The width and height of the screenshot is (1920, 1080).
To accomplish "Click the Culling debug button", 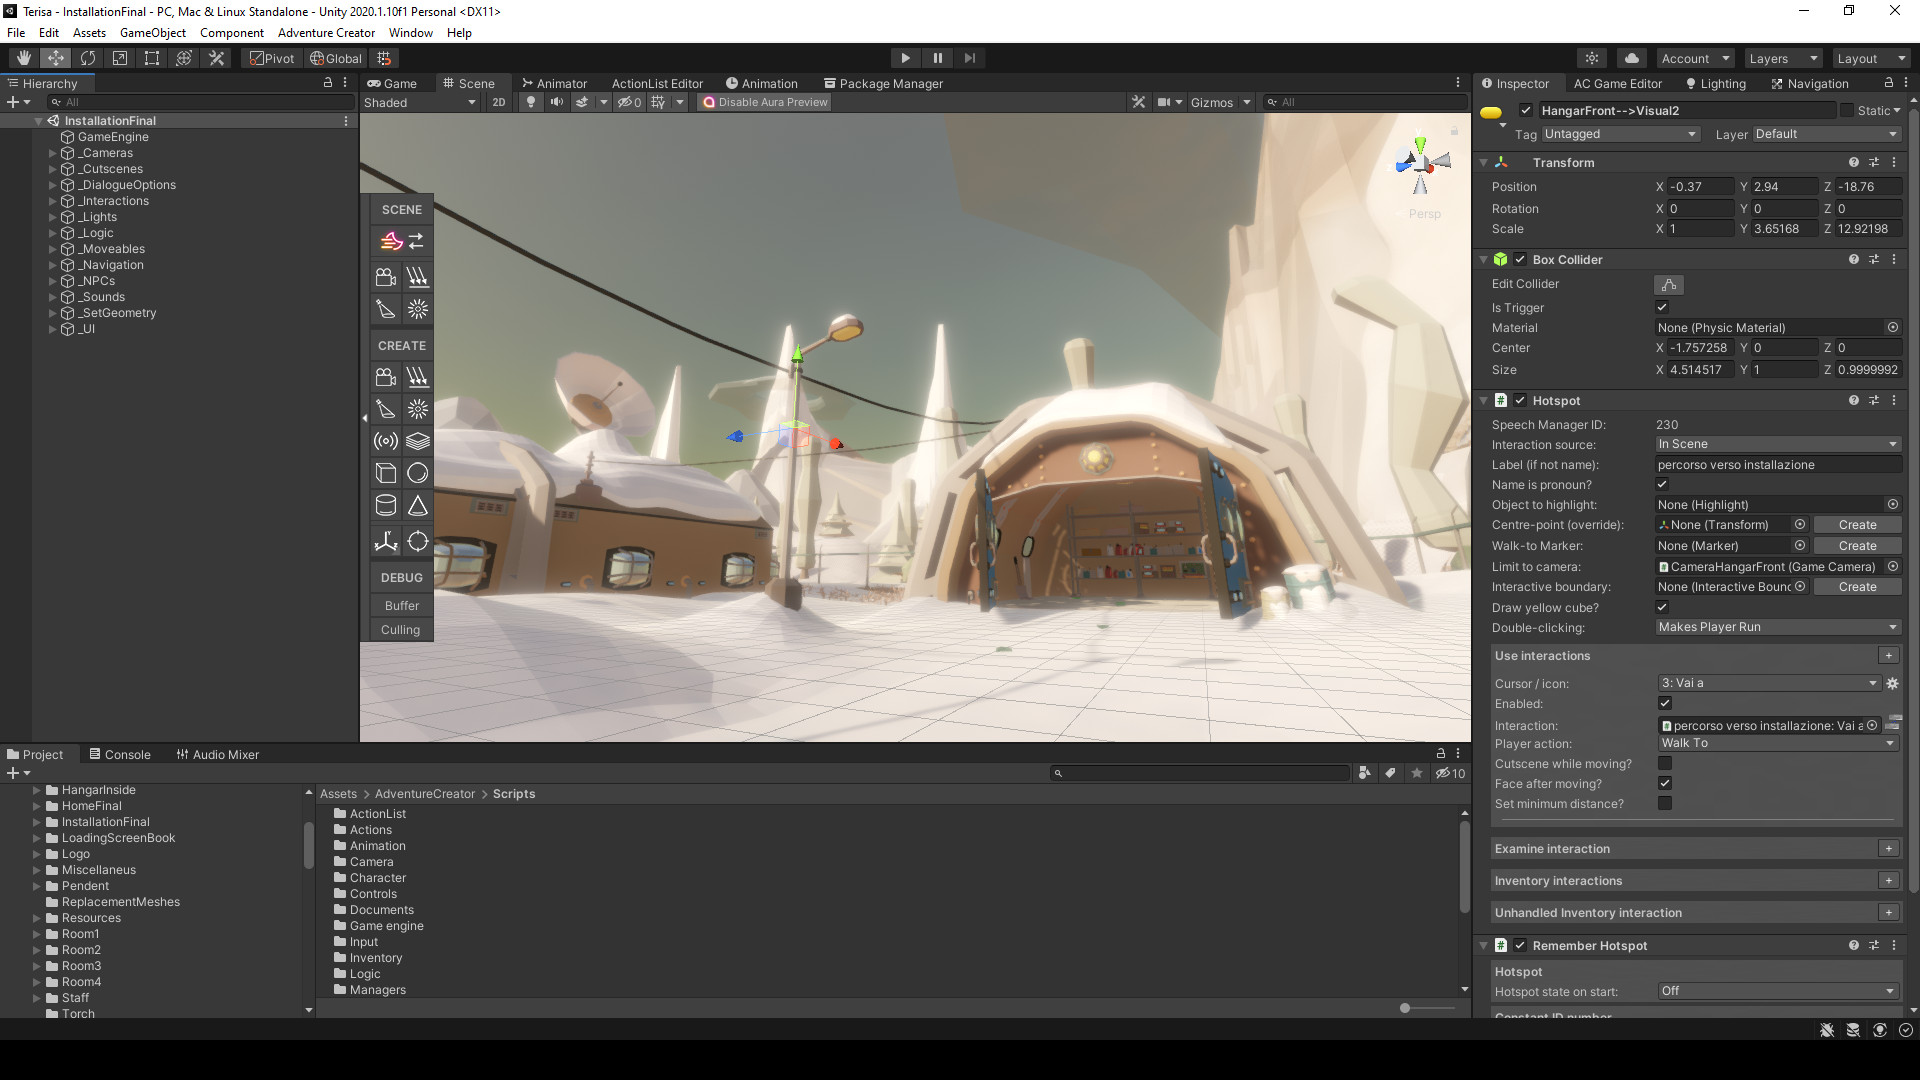I will [x=400, y=630].
